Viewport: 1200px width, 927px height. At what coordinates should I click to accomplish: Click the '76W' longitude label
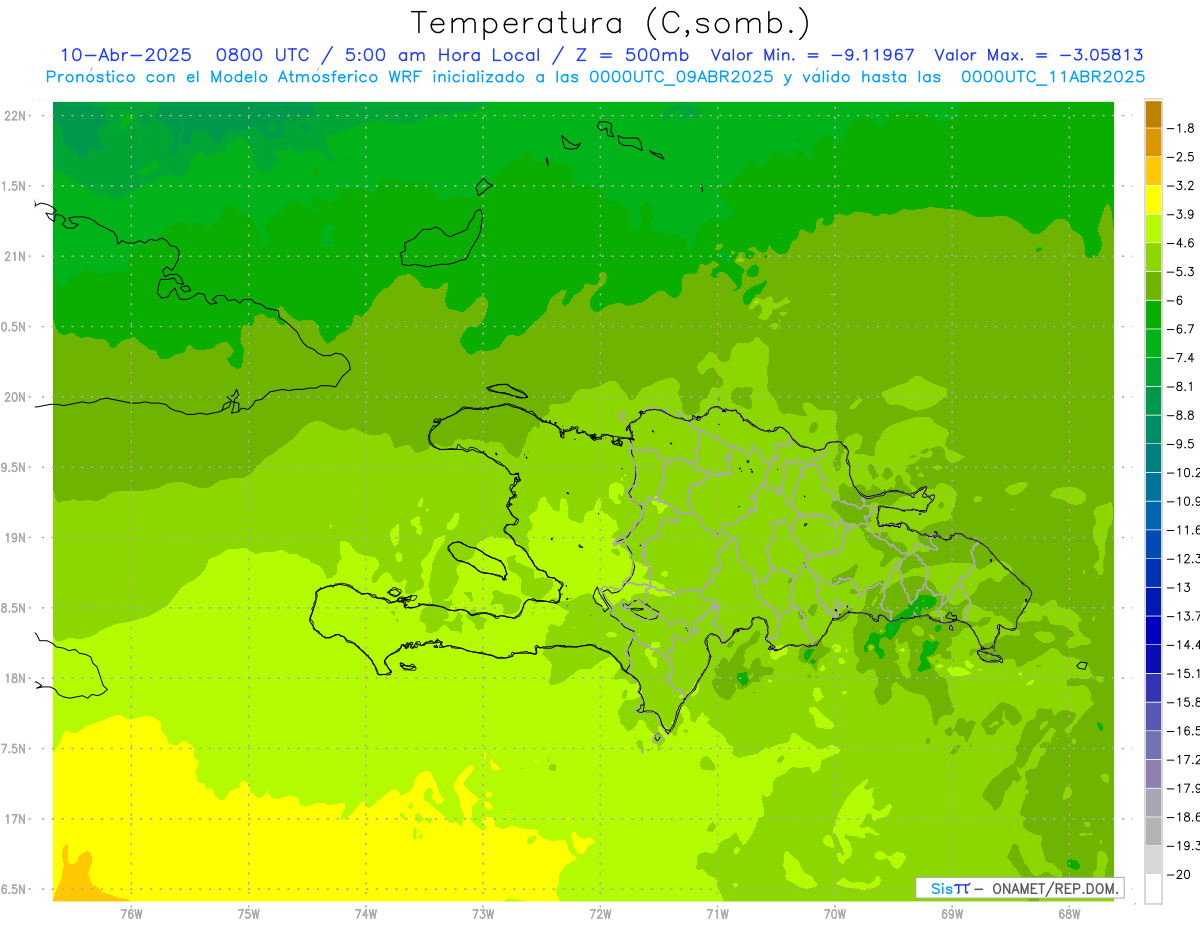pos(131,913)
